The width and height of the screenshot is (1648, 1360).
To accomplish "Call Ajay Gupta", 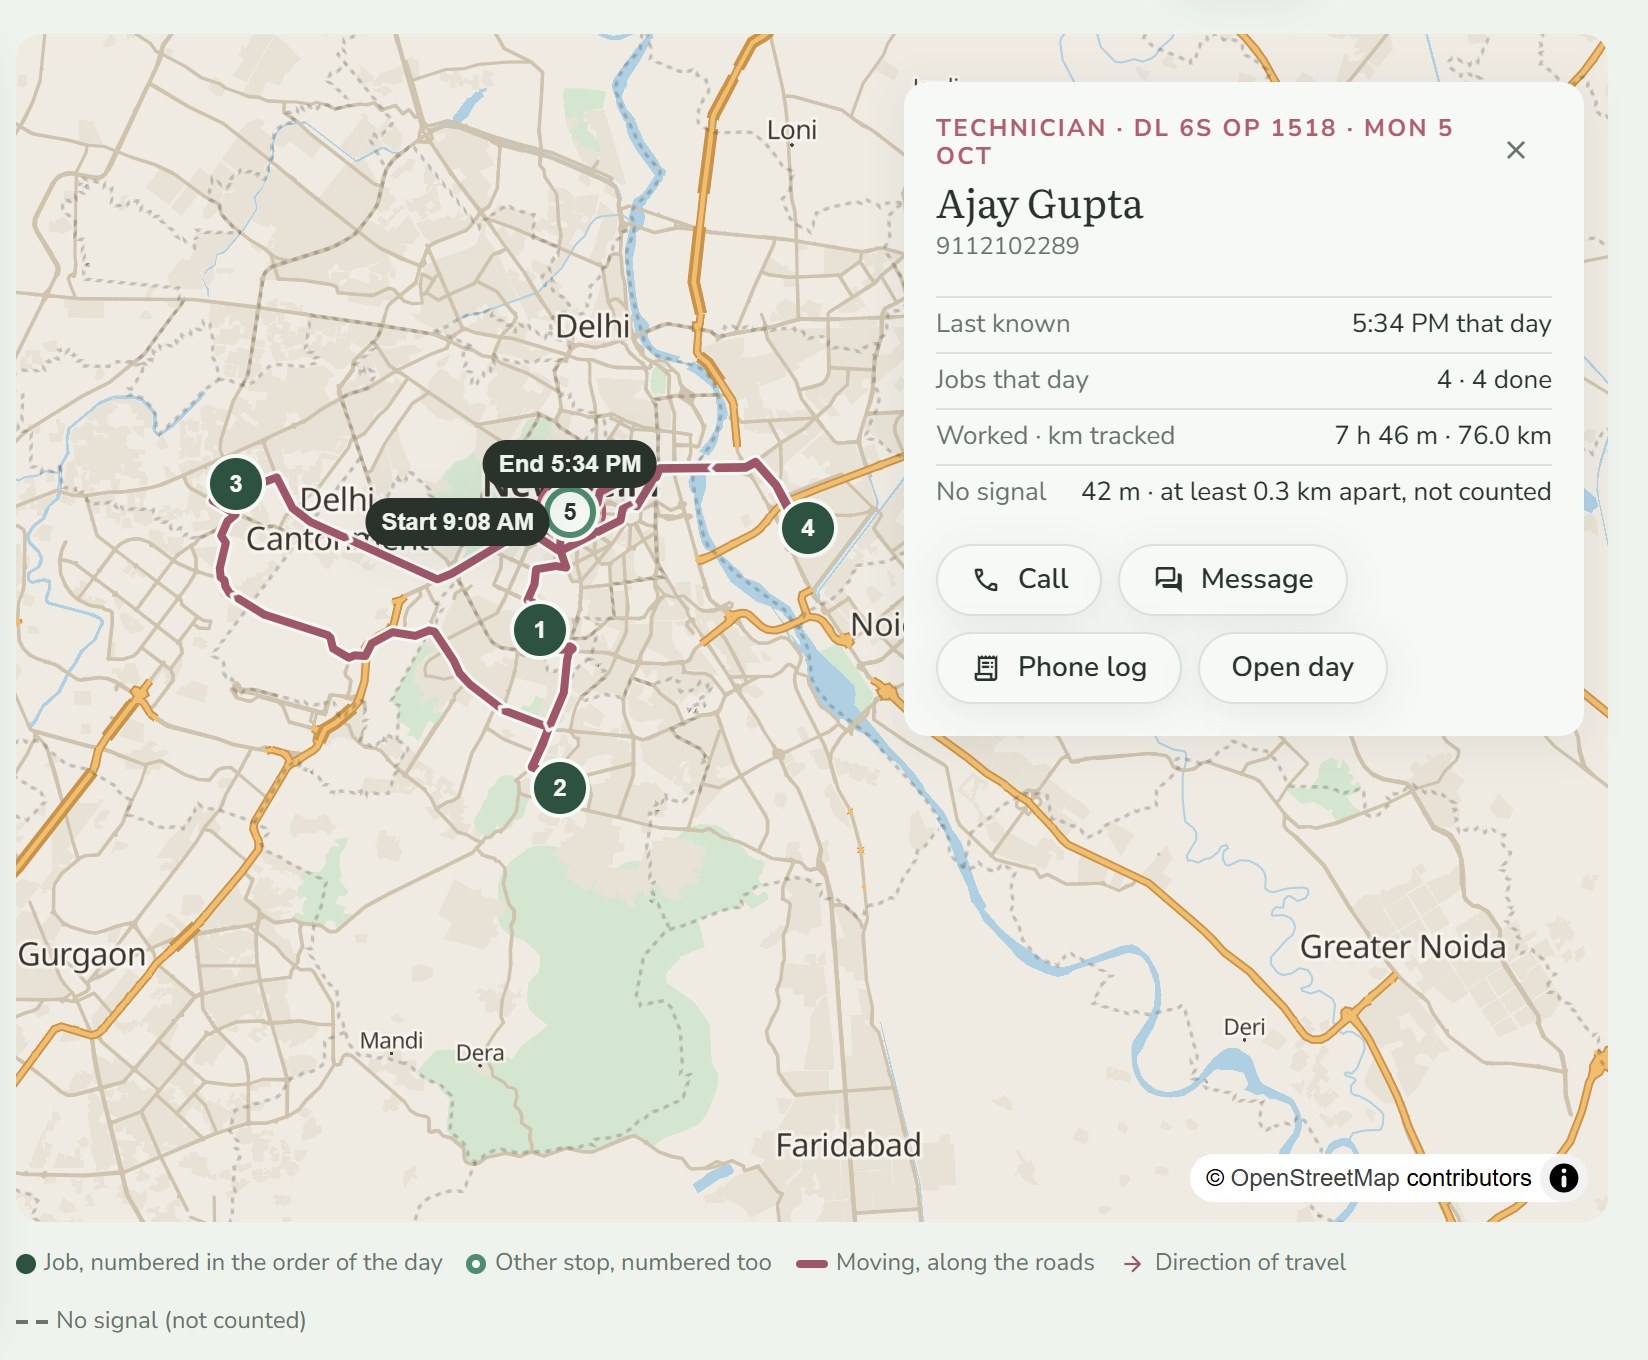I will (1019, 579).
